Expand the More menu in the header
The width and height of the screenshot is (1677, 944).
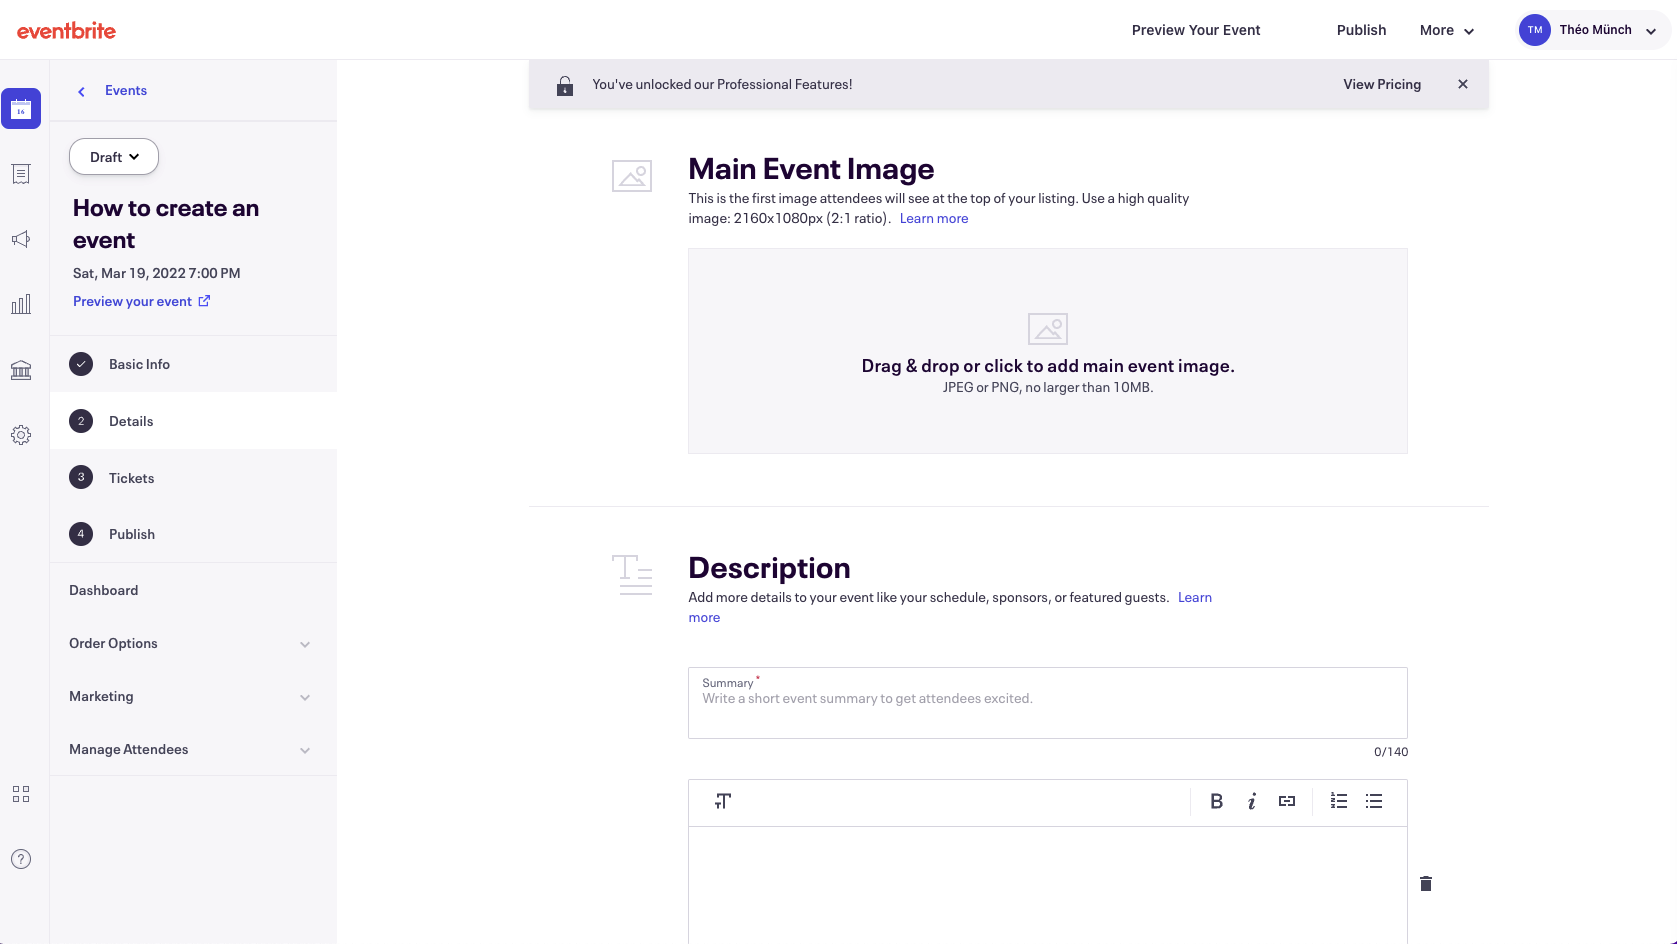1446,30
